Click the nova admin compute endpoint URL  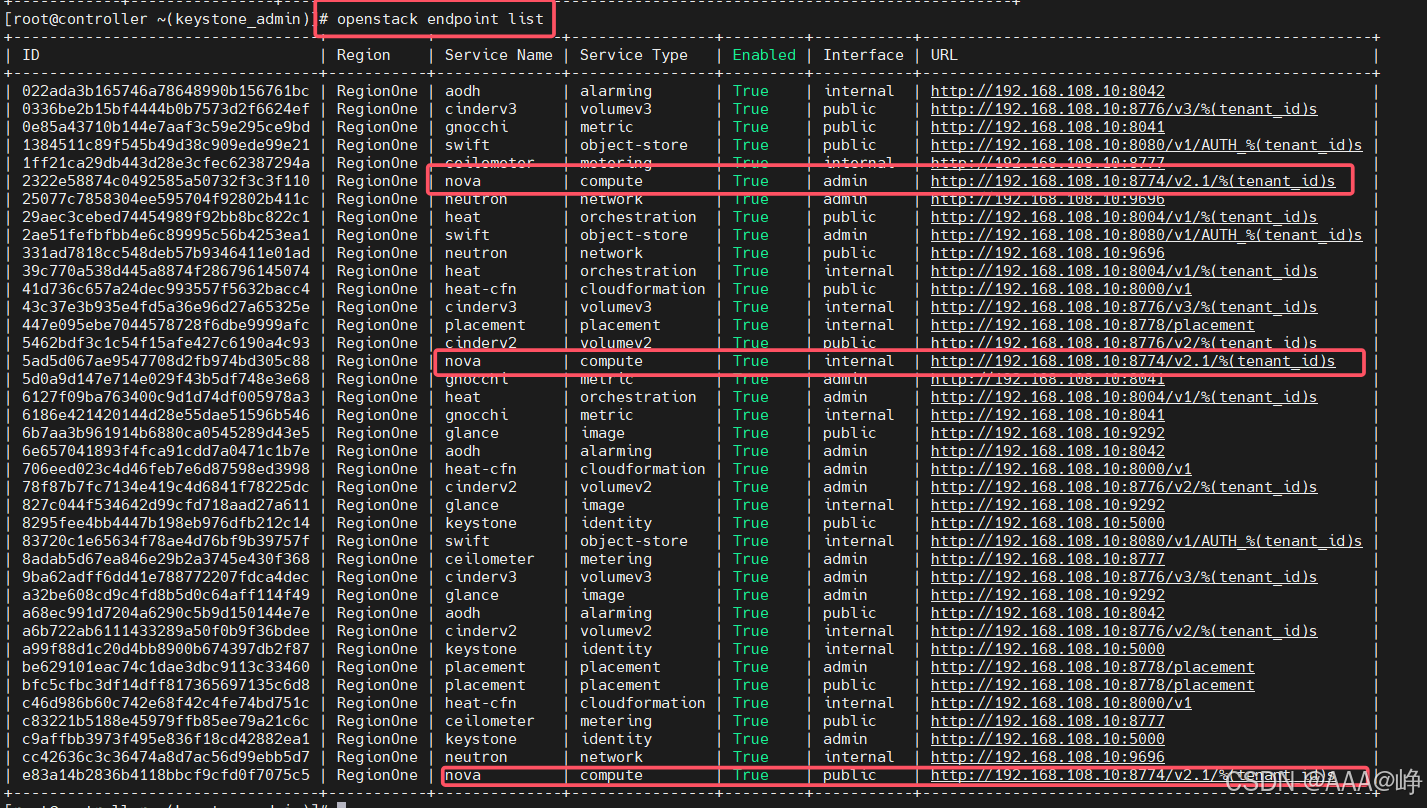coord(1133,181)
